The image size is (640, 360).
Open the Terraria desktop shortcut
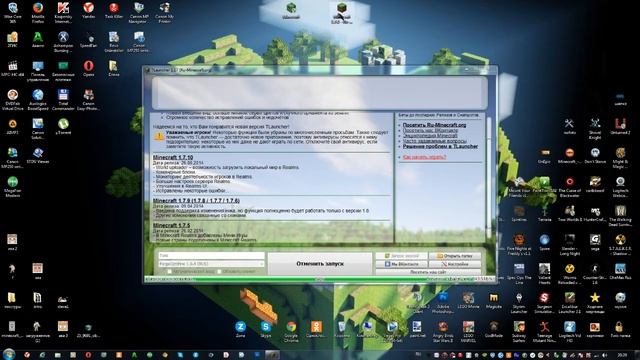point(544,213)
